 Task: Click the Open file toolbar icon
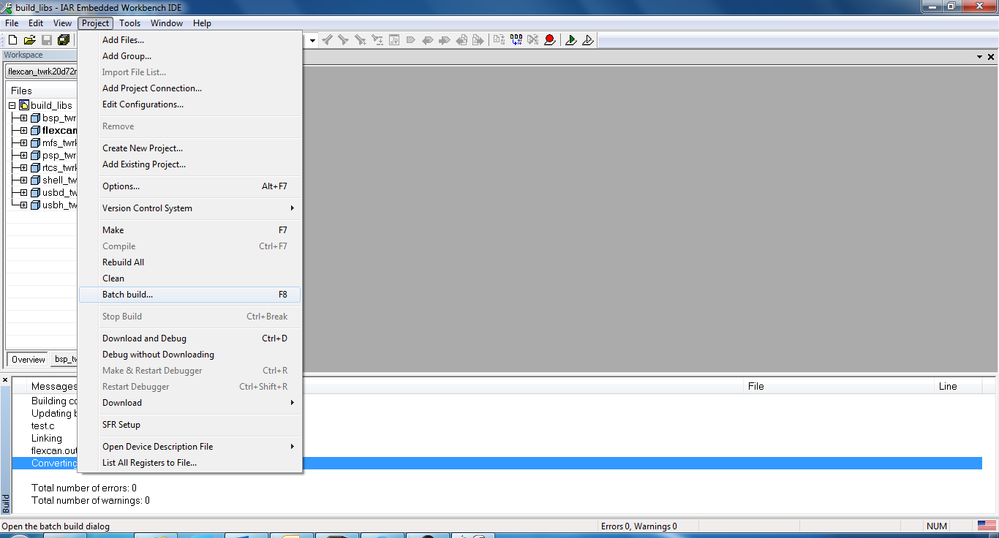click(29, 40)
